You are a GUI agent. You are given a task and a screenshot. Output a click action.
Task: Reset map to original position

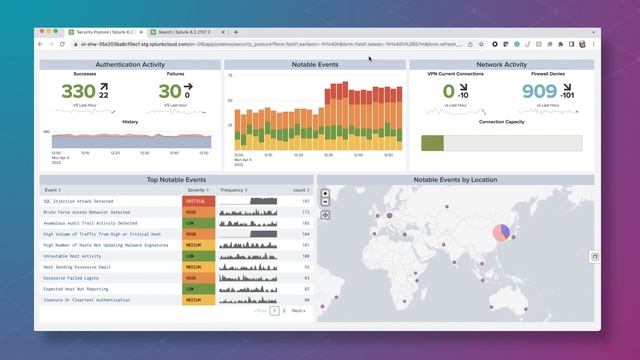[x=325, y=215]
